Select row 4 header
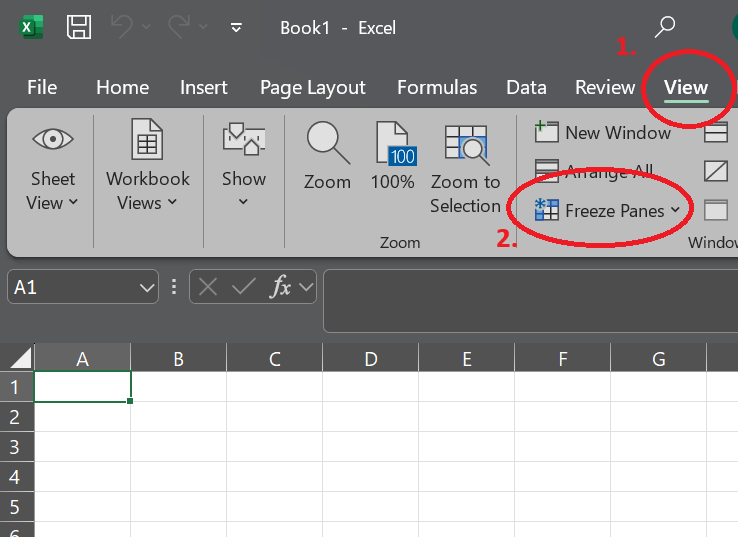 click(17, 477)
